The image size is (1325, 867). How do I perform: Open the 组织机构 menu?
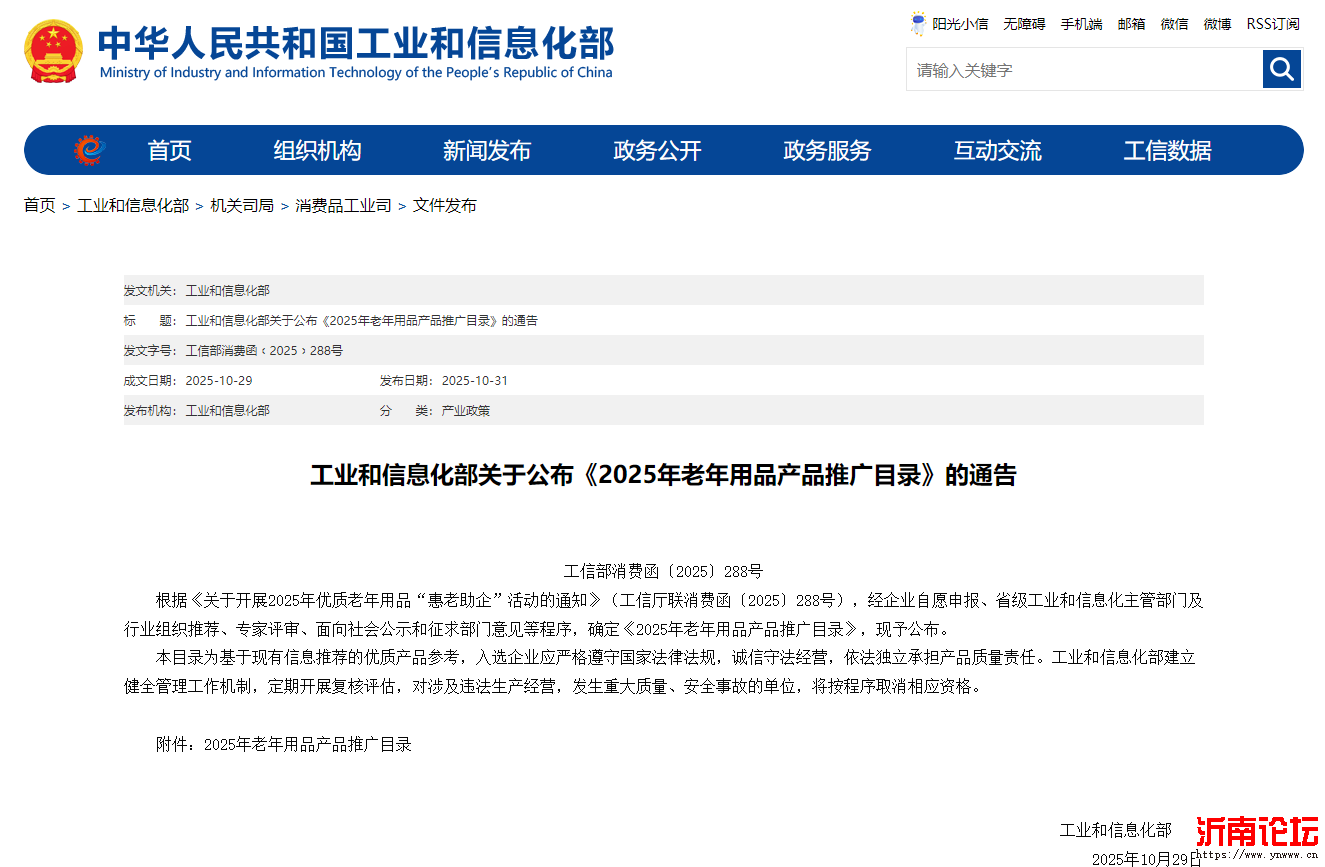[x=317, y=151]
